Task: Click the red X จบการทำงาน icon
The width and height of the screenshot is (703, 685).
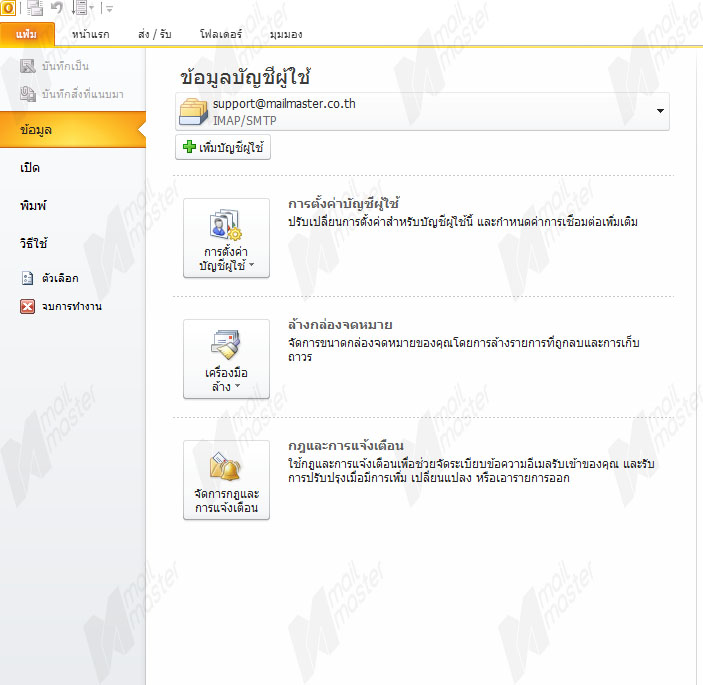Action: click(27, 306)
